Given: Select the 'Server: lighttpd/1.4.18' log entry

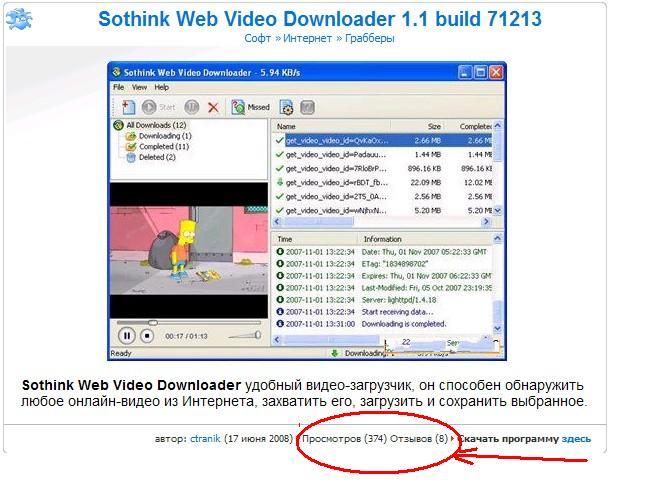Looking at the screenshot, I should point(383,300).
